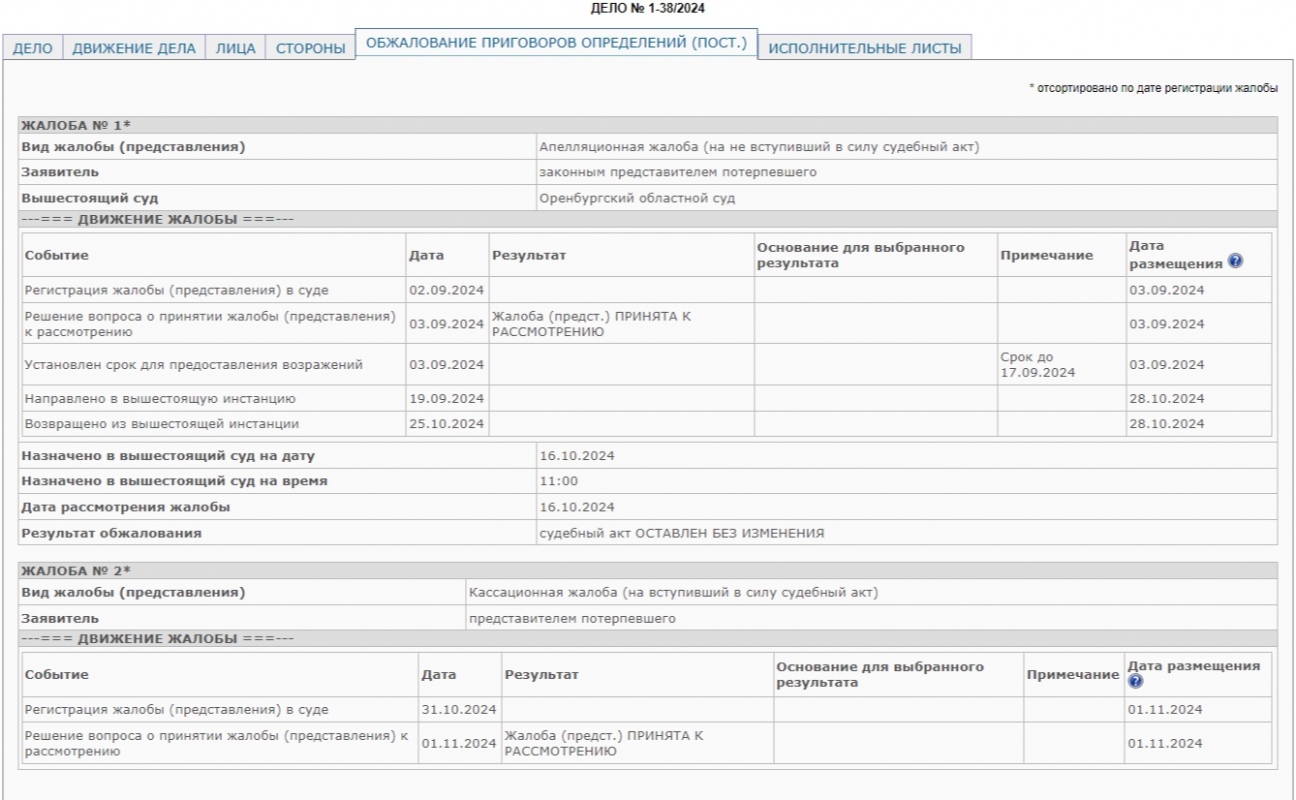Select the Возвращено из вышестоящей инстанции row
Image resolution: width=1296 pixels, height=800 pixels.
point(161,424)
